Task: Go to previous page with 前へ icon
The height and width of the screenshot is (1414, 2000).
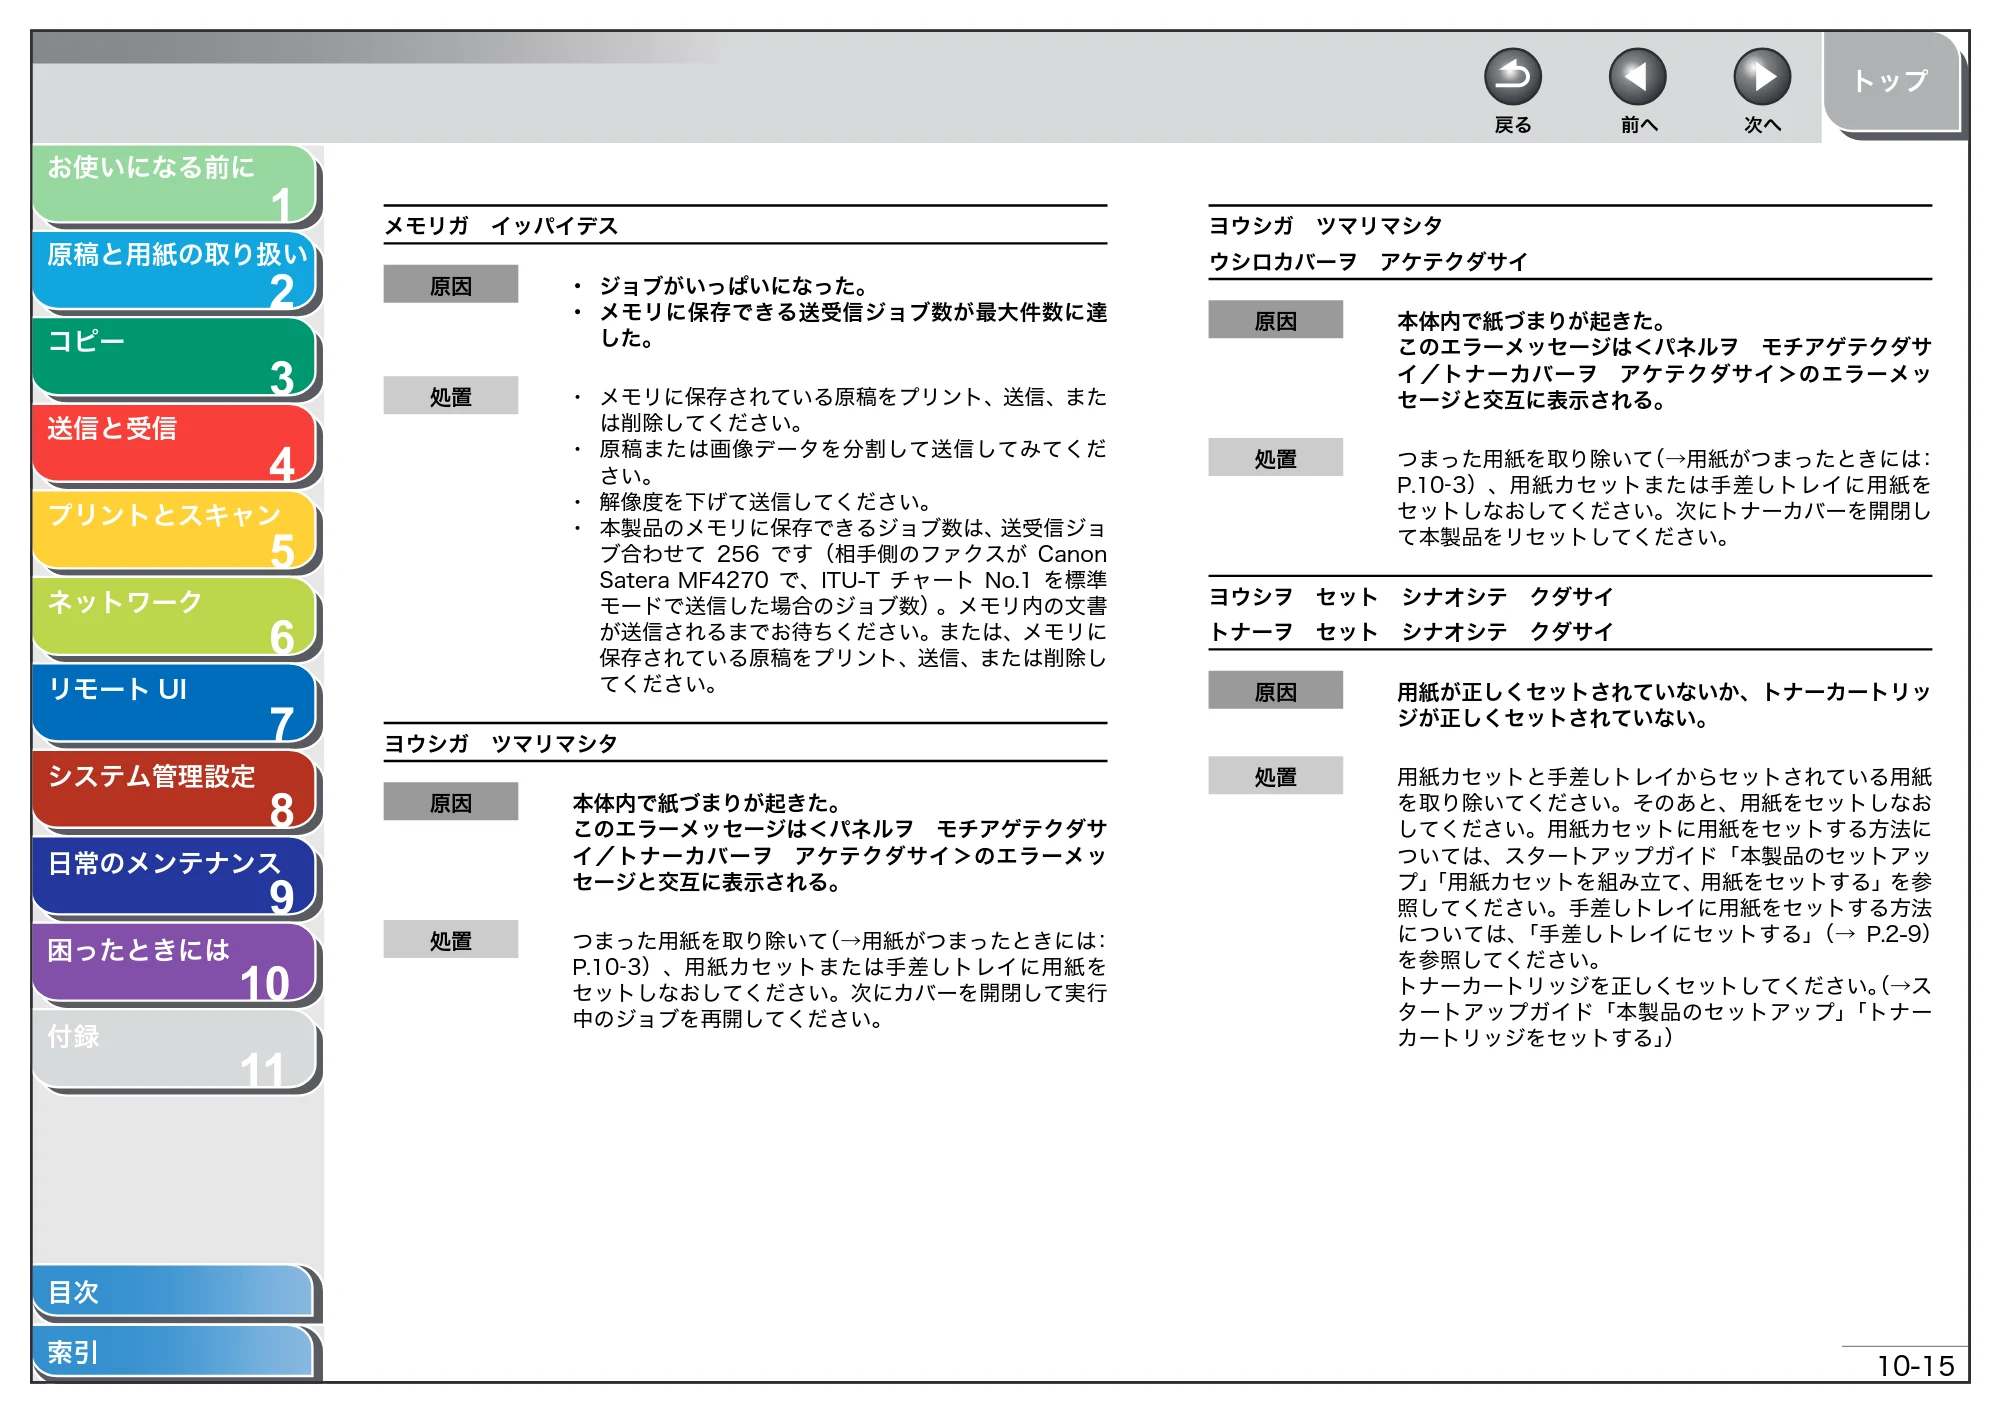Action: click(x=1637, y=77)
